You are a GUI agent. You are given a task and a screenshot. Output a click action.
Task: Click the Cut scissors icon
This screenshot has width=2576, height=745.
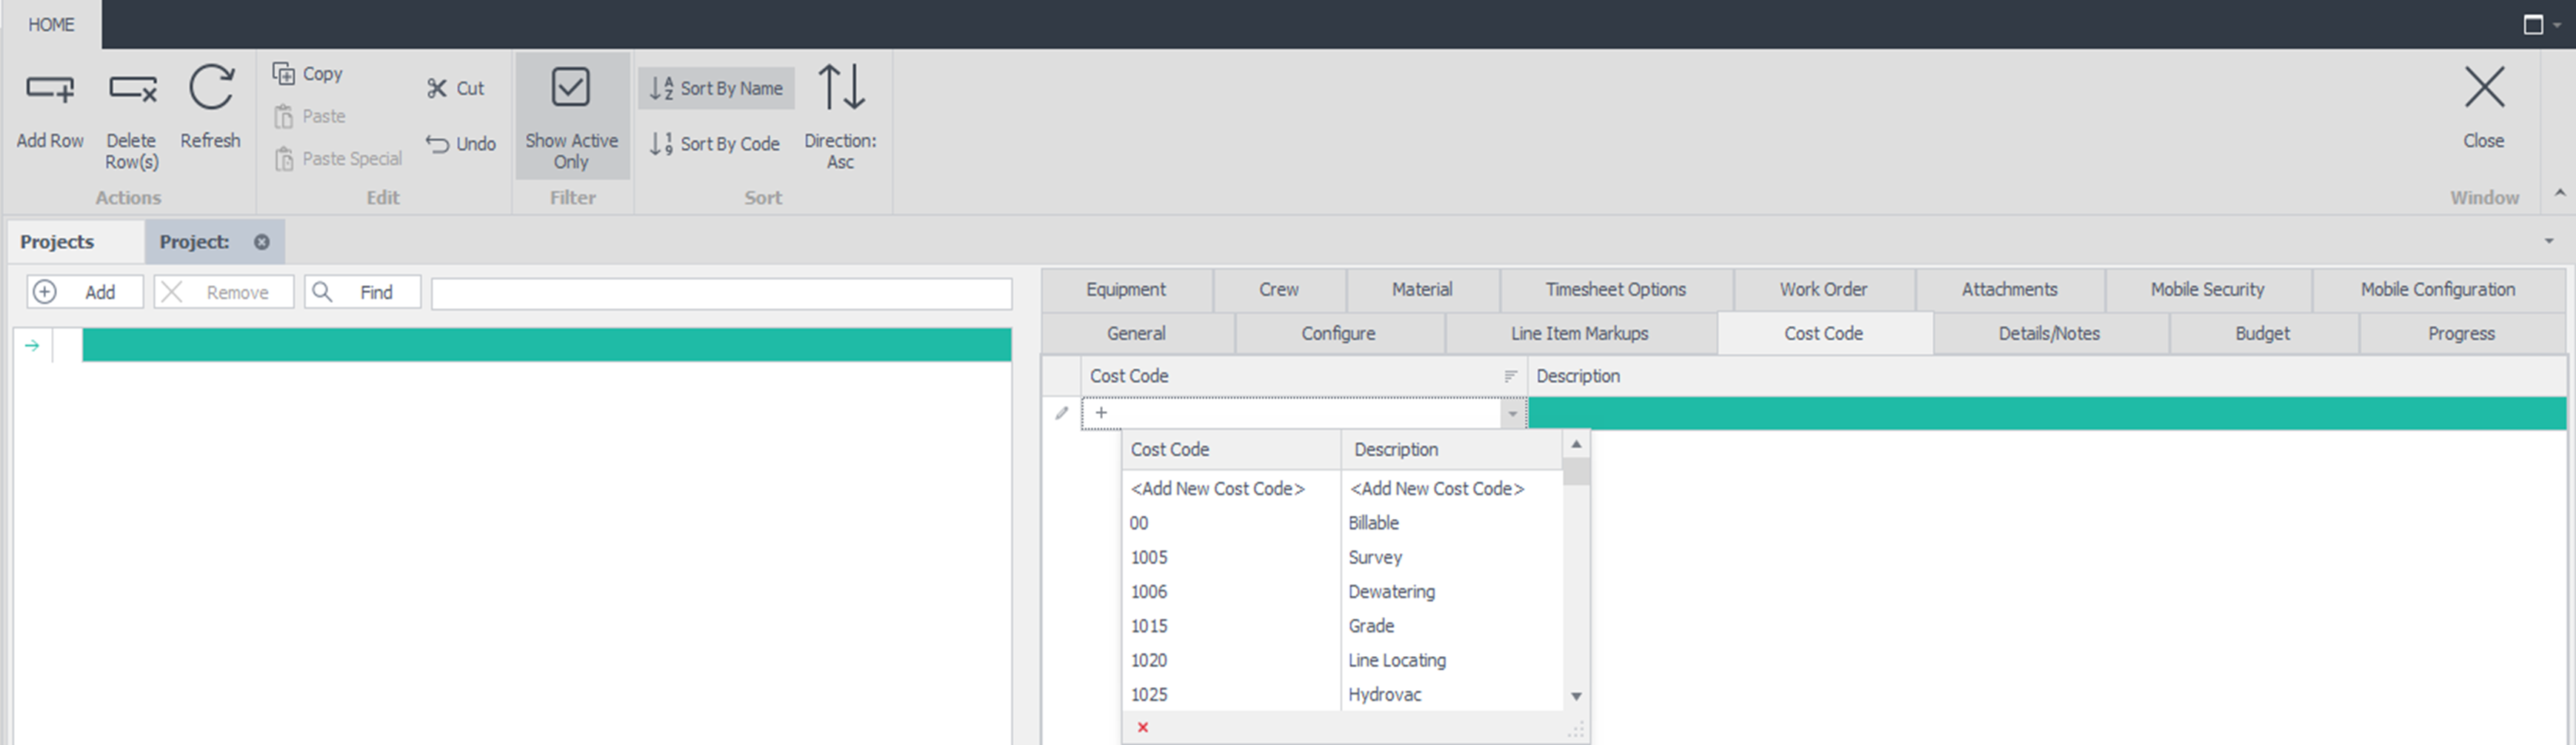437,89
